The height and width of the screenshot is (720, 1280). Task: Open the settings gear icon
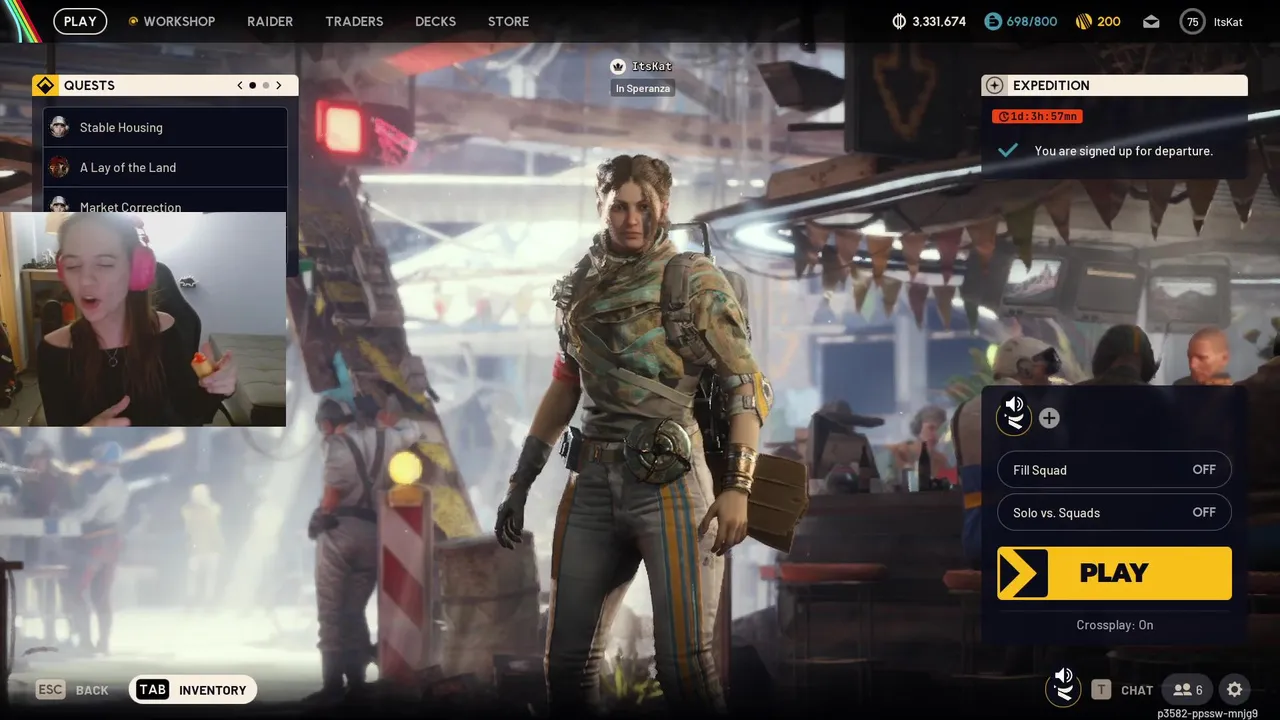(1235, 690)
